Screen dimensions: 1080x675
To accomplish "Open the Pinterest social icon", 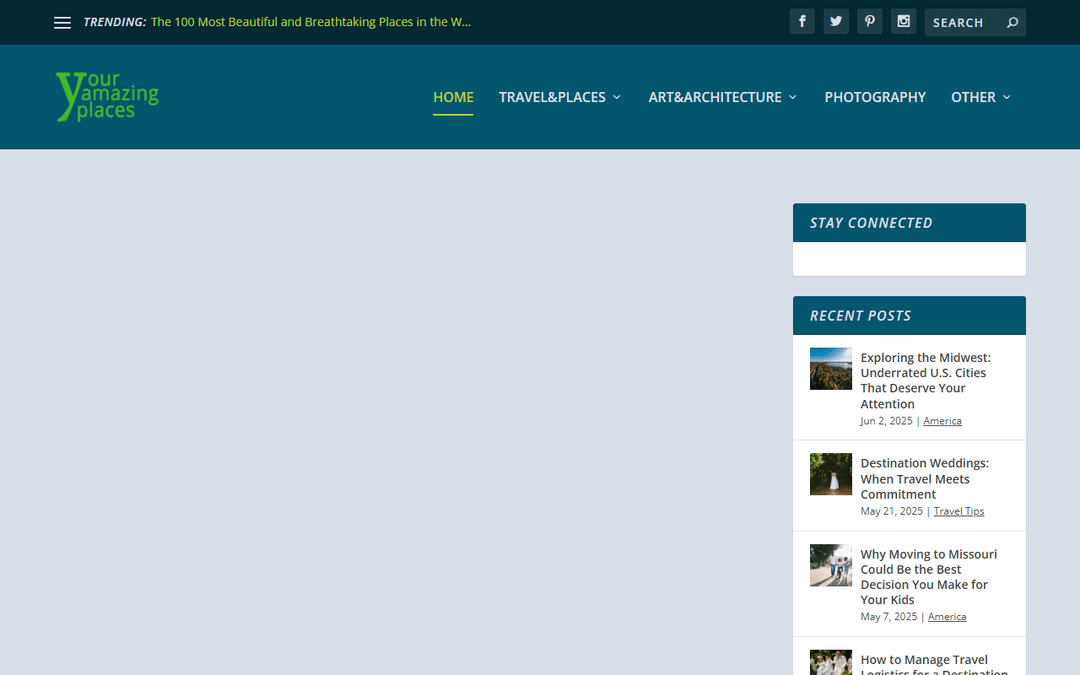I will [869, 21].
